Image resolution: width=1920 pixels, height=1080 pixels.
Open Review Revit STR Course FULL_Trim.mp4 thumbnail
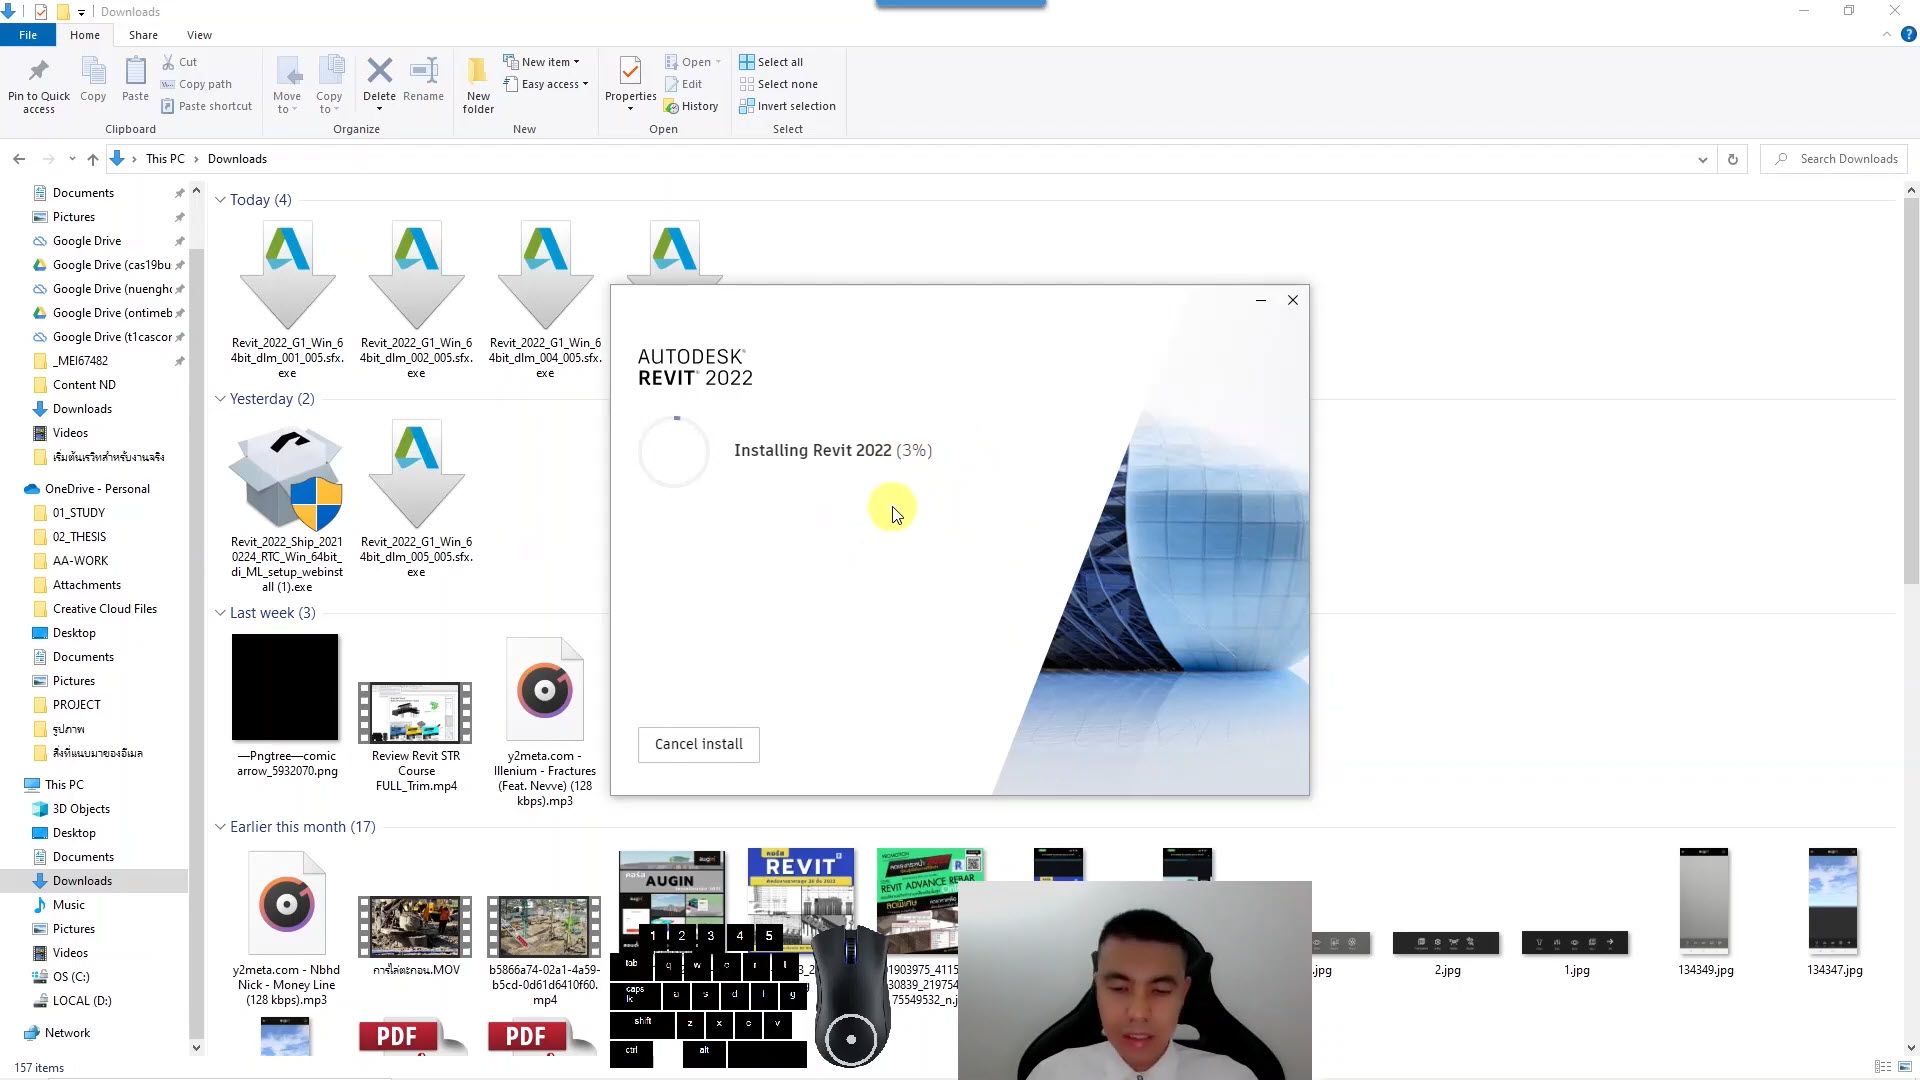point(416,712)
